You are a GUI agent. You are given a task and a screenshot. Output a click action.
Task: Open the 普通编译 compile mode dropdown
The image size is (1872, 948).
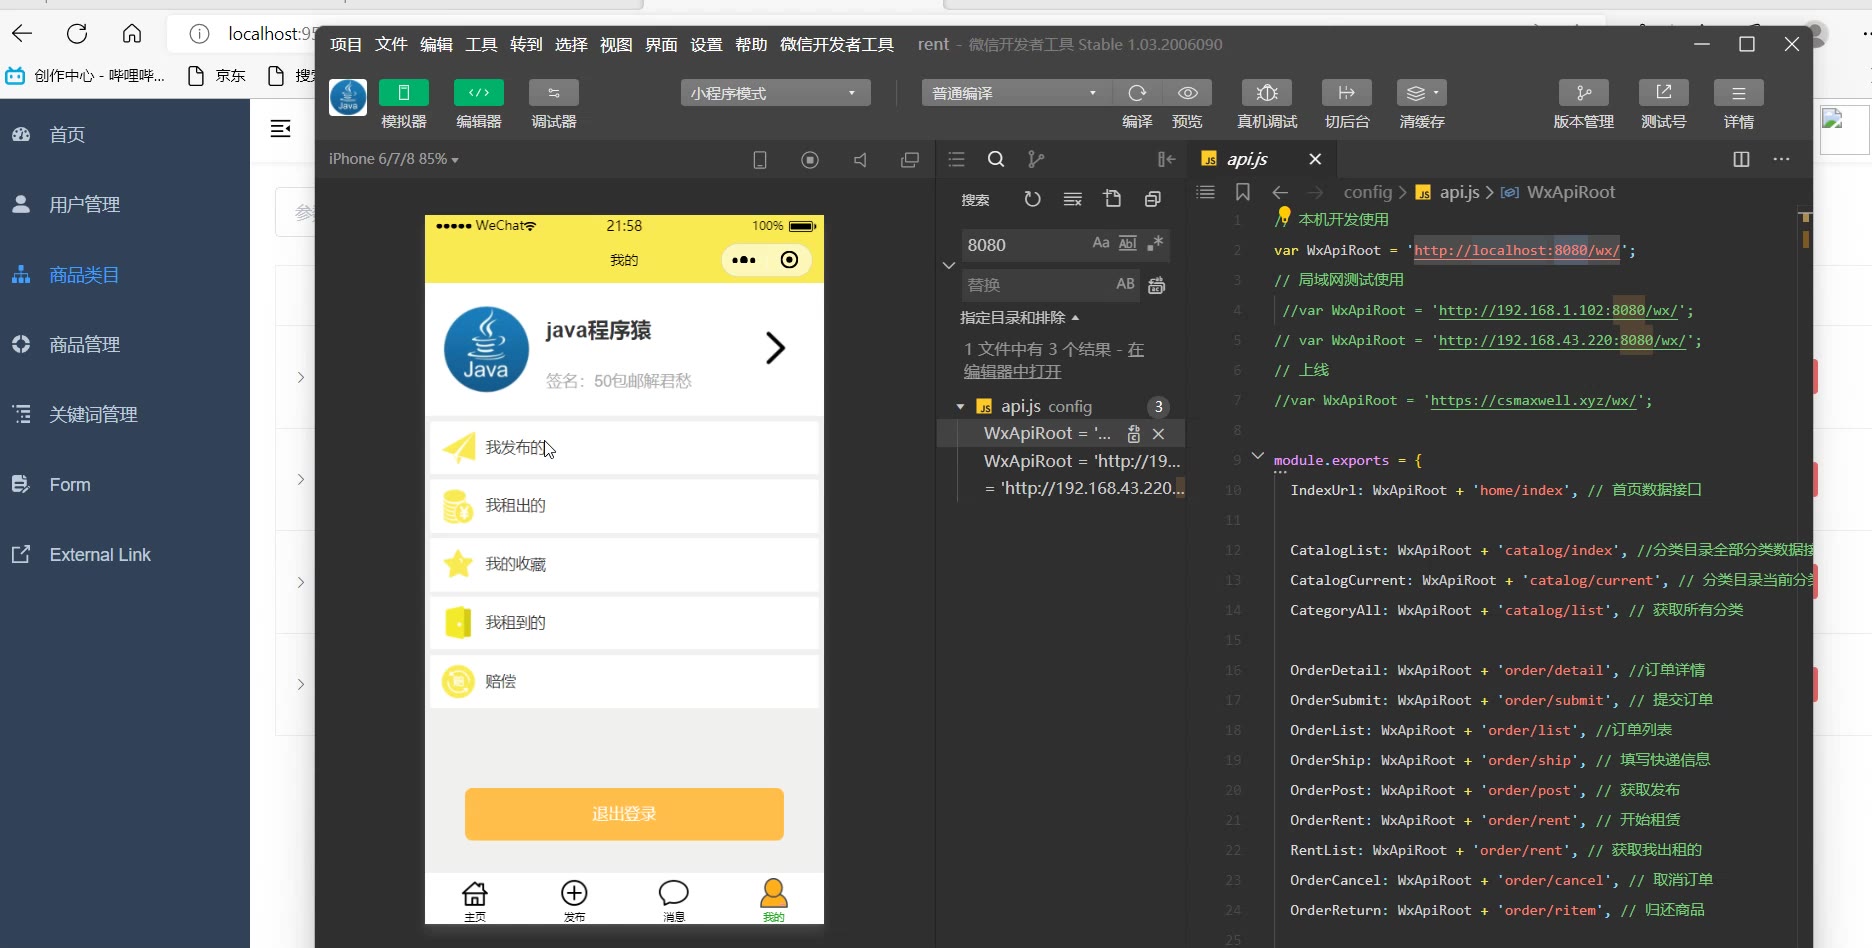pos(1015,93)
